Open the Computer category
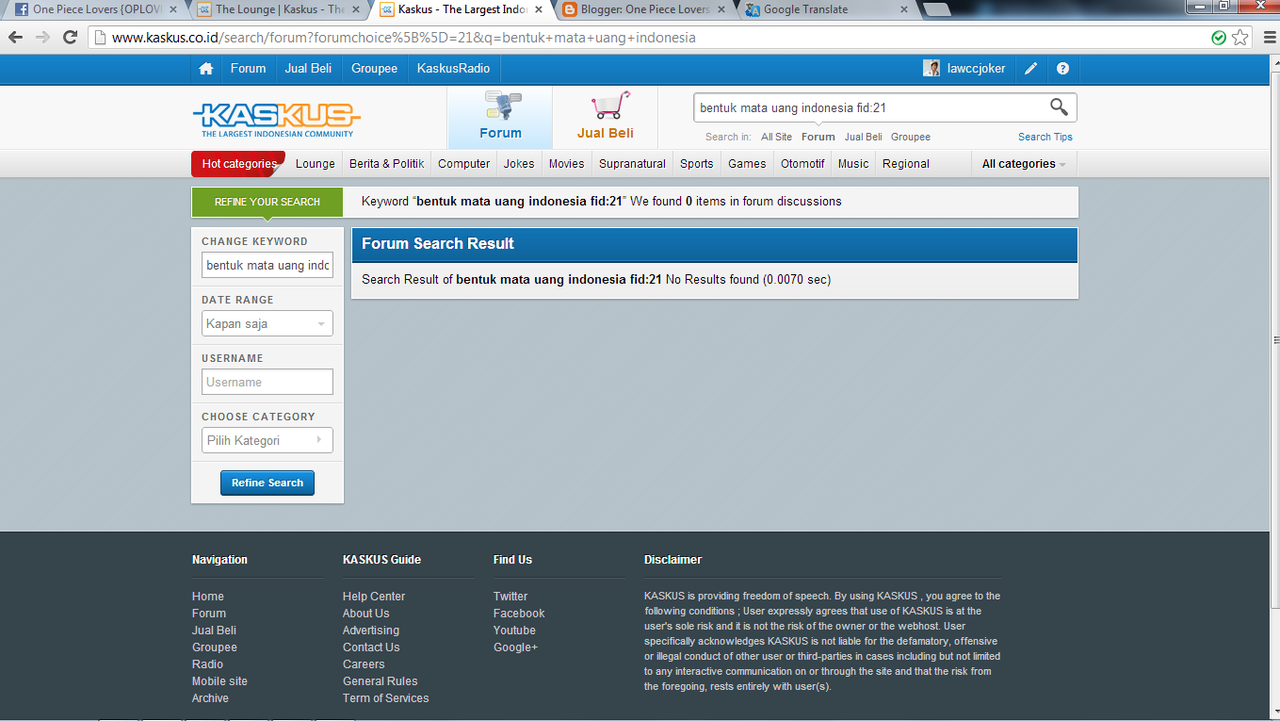Viewport: 1280px width, 721px height. click(464, 164)
